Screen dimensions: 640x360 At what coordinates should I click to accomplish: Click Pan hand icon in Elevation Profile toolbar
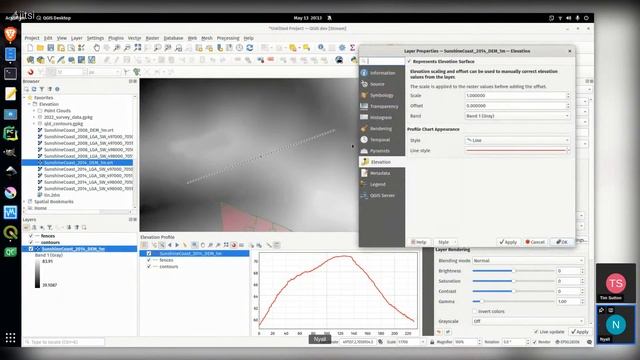[x=202, y=245]
